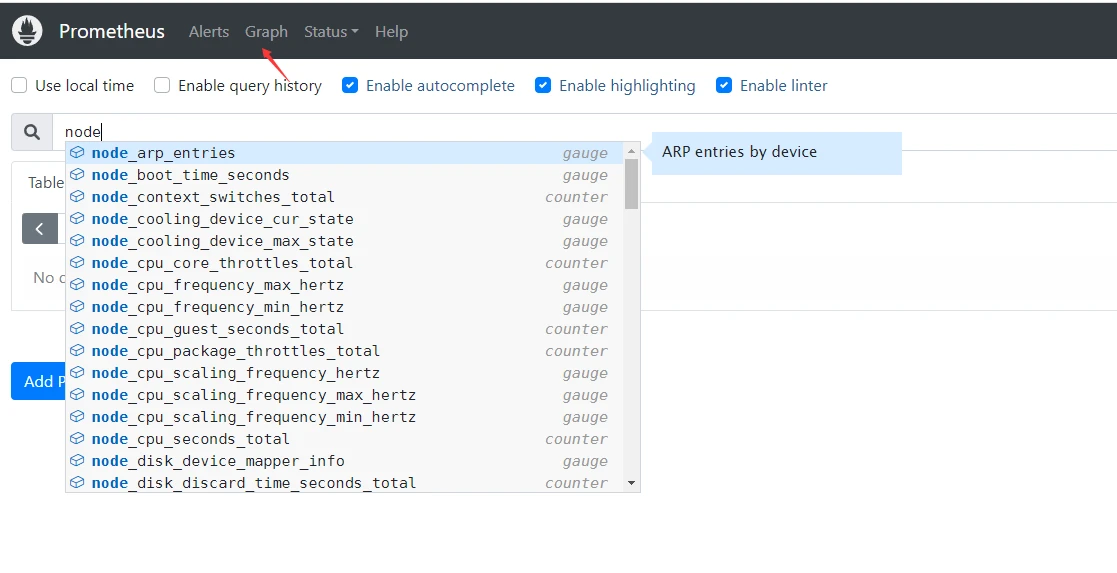
Task: Click the Prometheus brand title link
Action: pyautogui.click(x=112, y=31)
